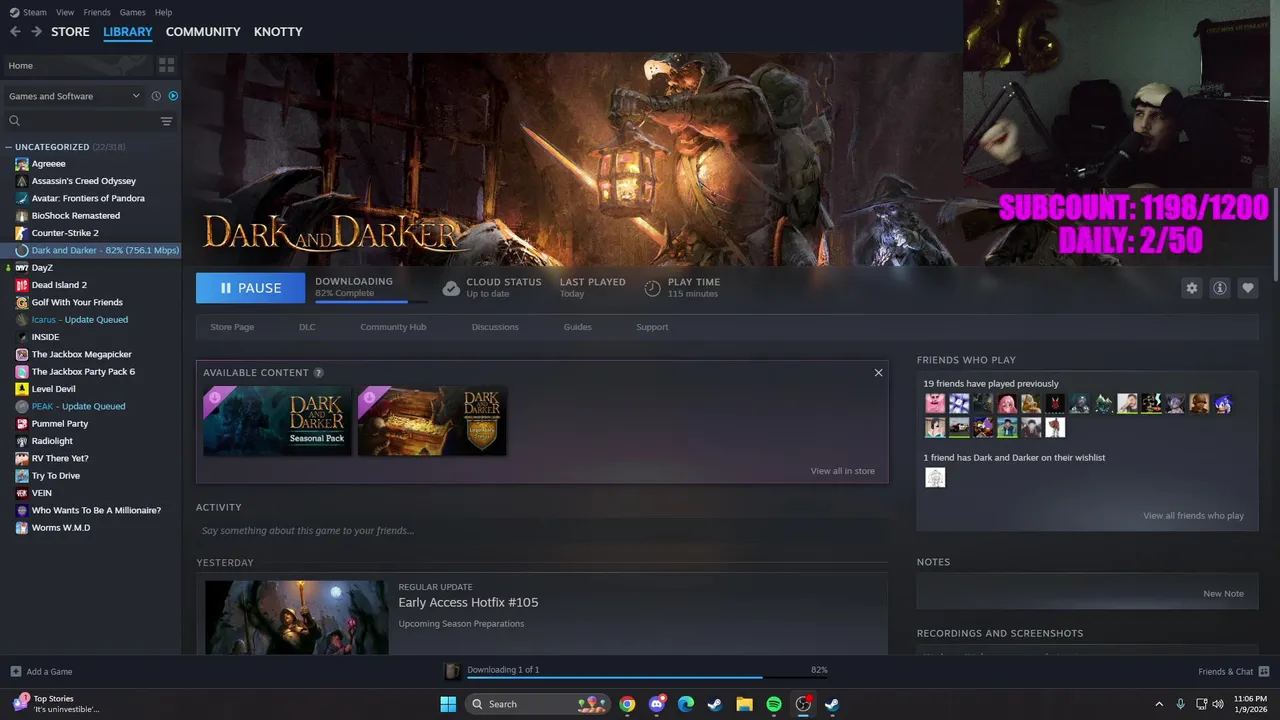Show recent activity clock filter
The image size is (1280, 720).
tap(156, 96)
